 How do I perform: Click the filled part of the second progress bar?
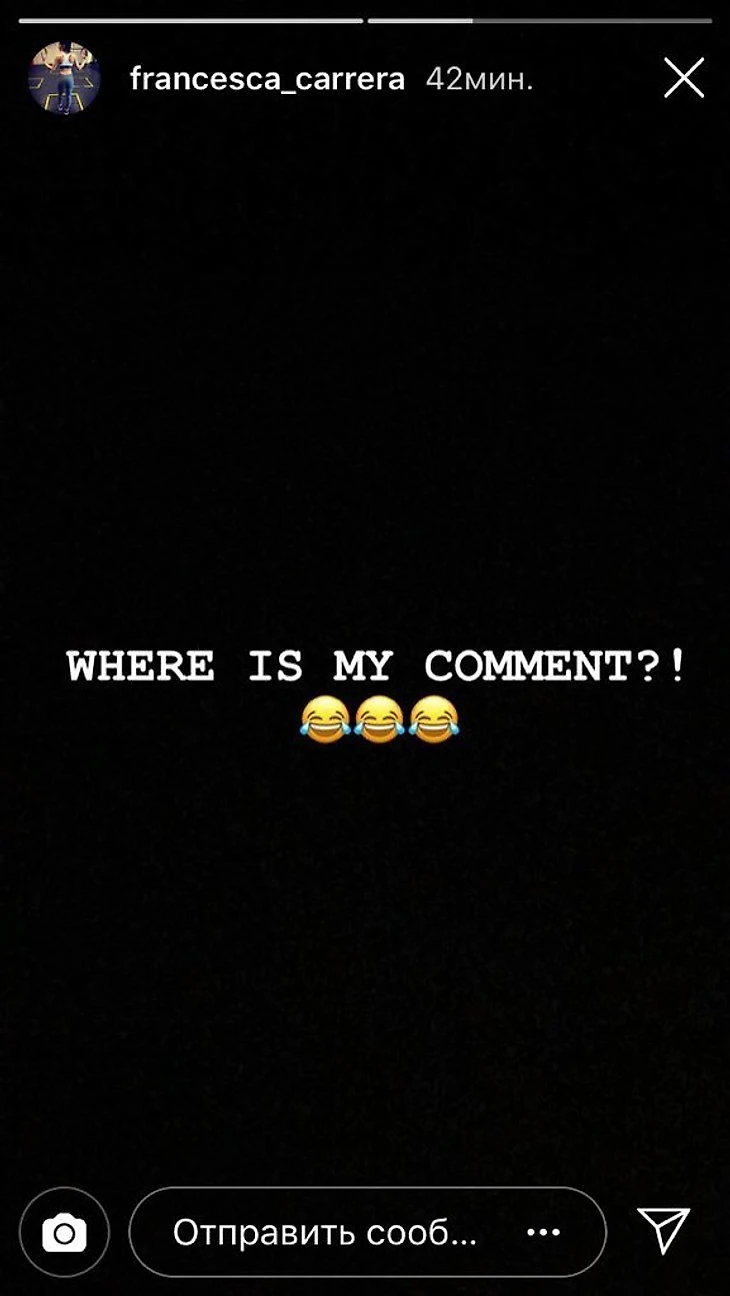click(x=420, y=20)
